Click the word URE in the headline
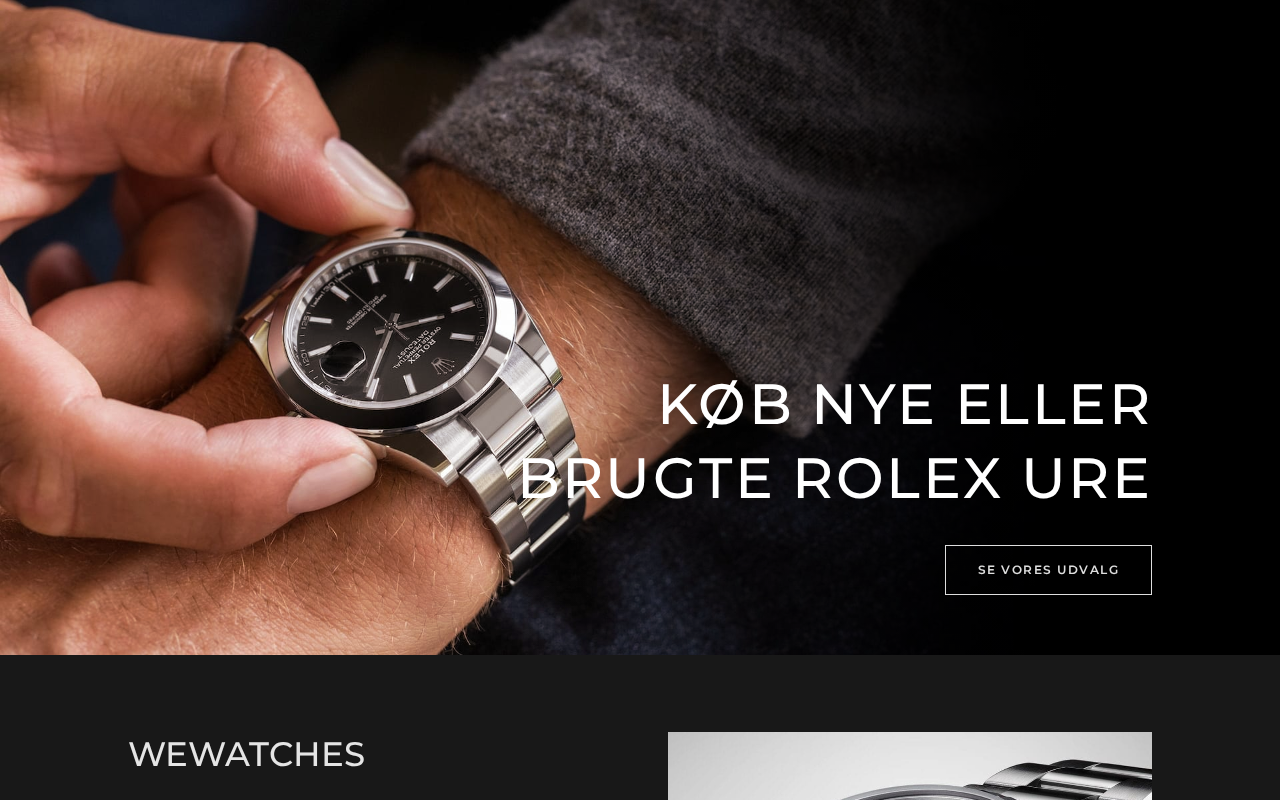This screenshot has height=800, width=1280. (1087, 479)
